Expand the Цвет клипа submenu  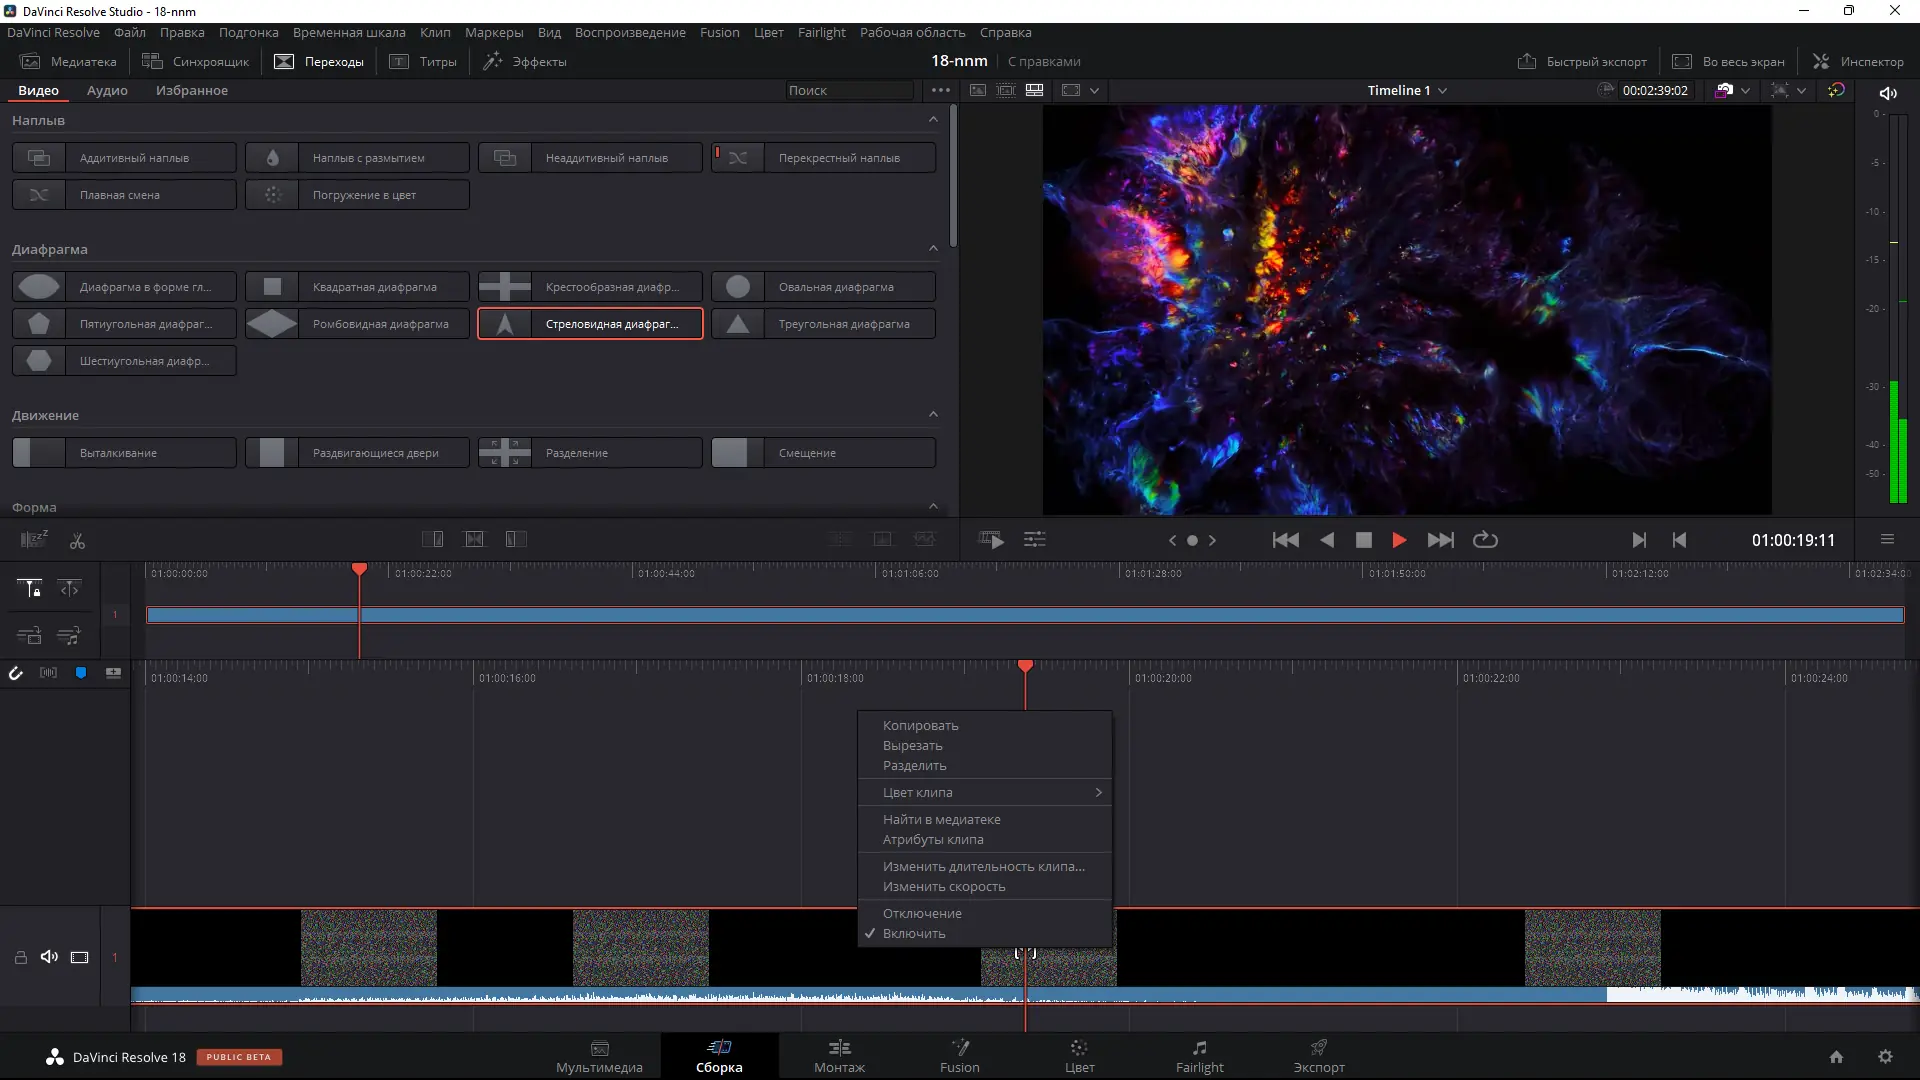click(984, 792)
